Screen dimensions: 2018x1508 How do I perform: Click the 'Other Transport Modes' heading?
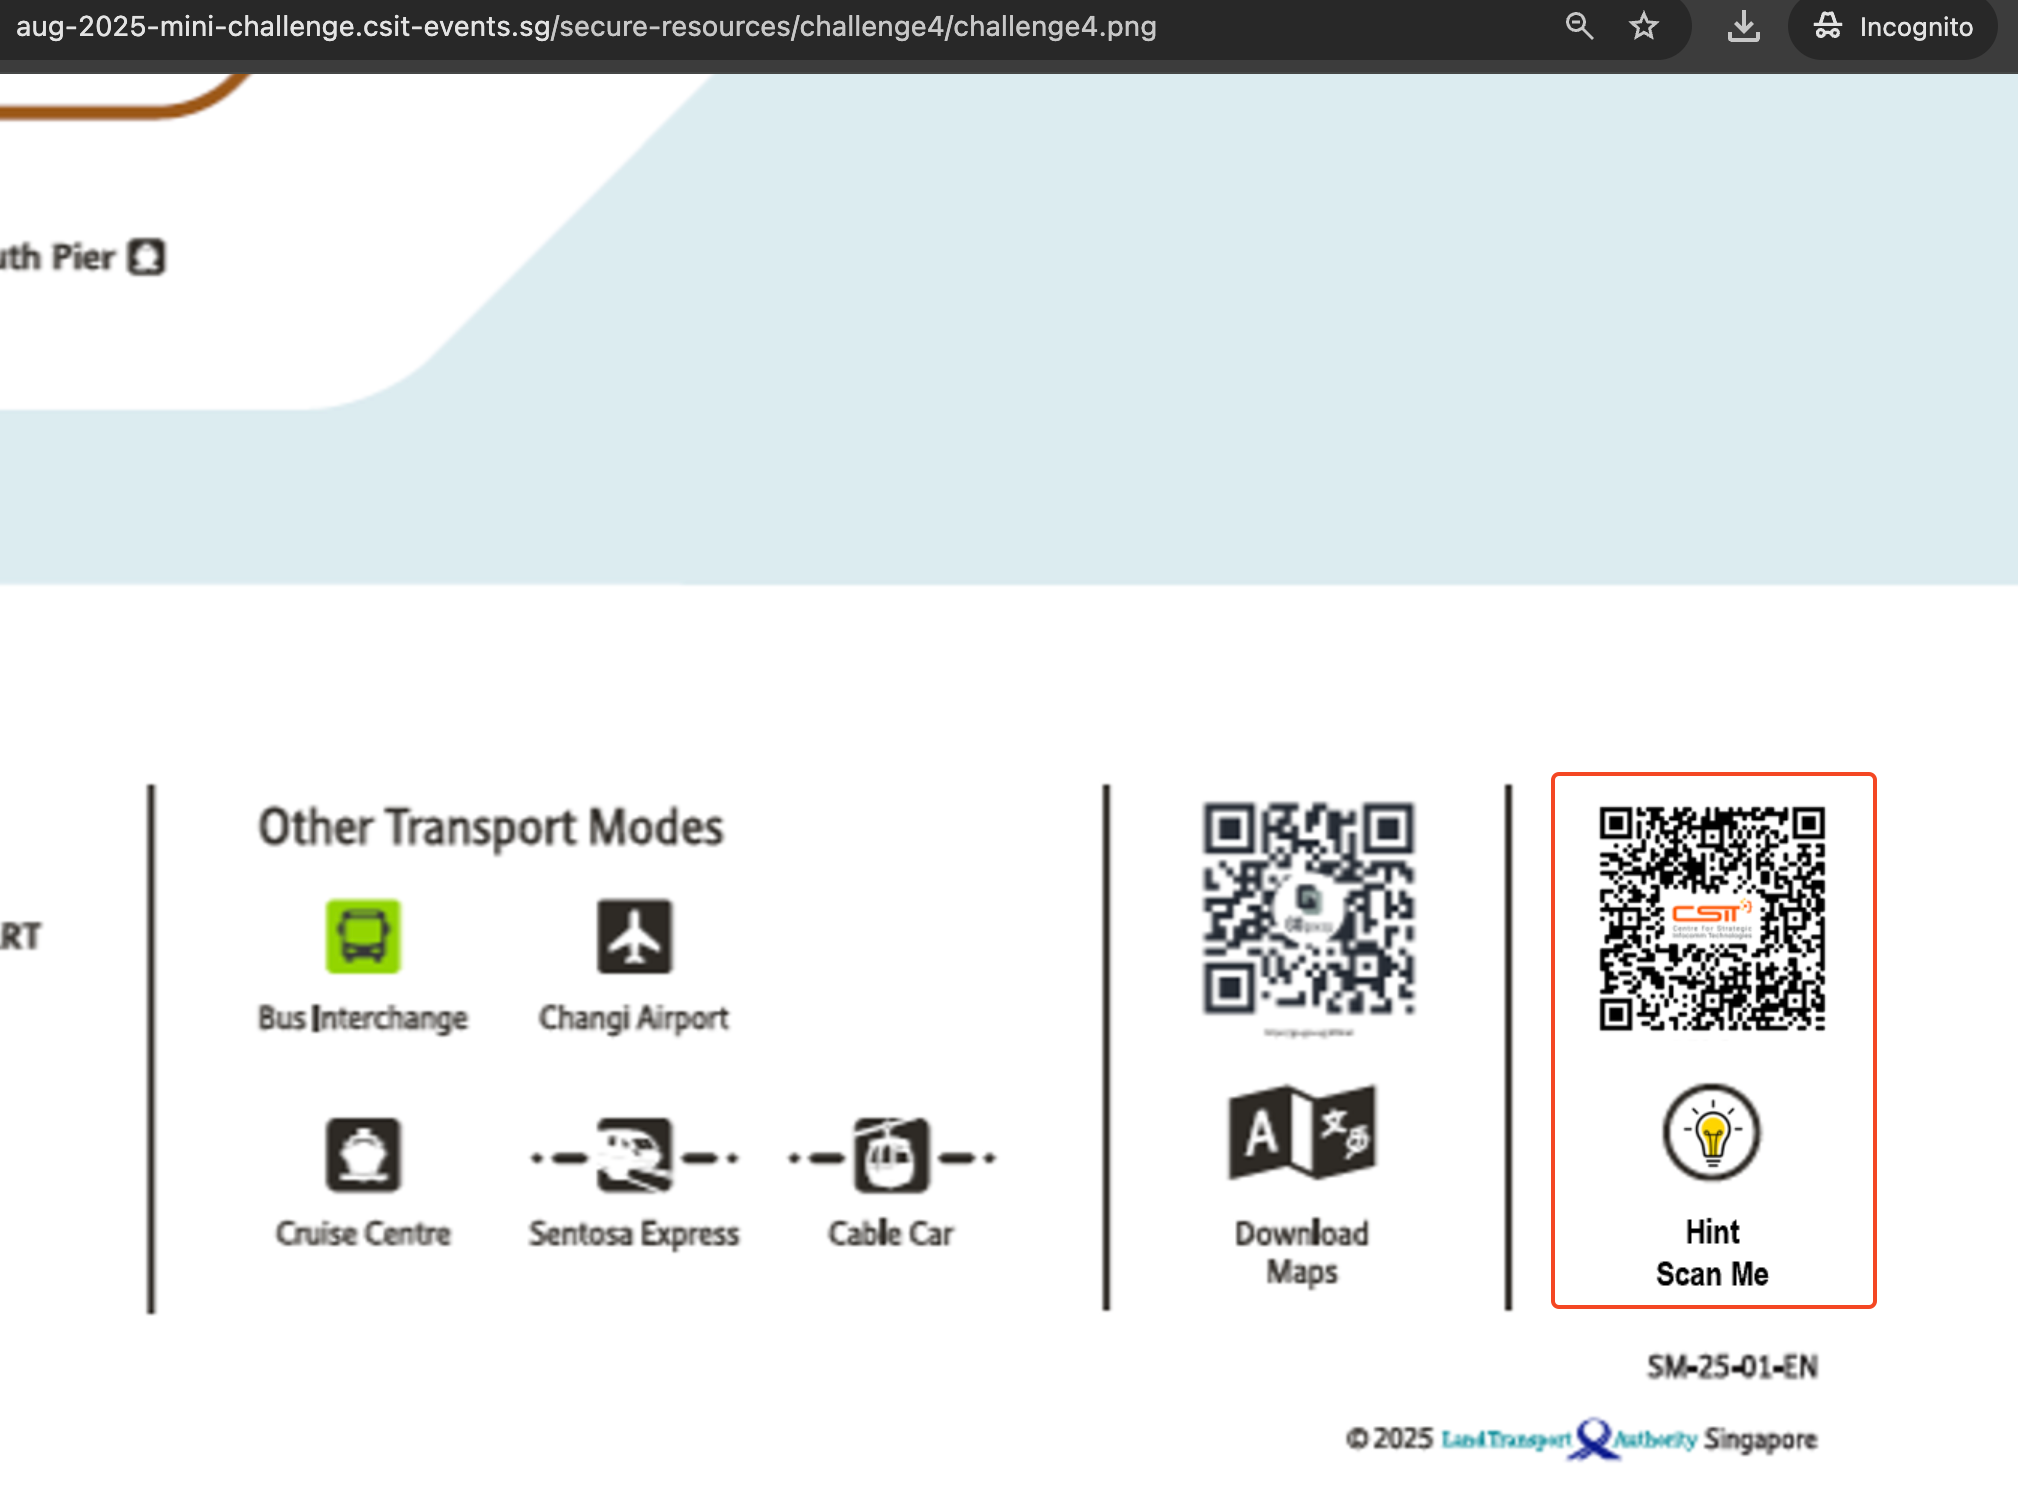point(490,828)
